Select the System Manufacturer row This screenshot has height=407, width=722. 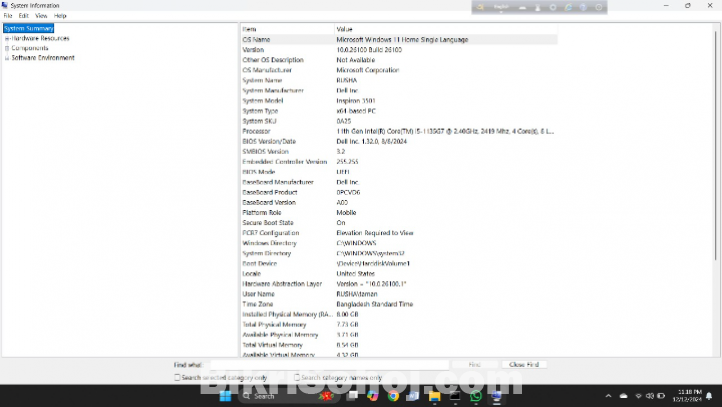[x=399, y=90]
